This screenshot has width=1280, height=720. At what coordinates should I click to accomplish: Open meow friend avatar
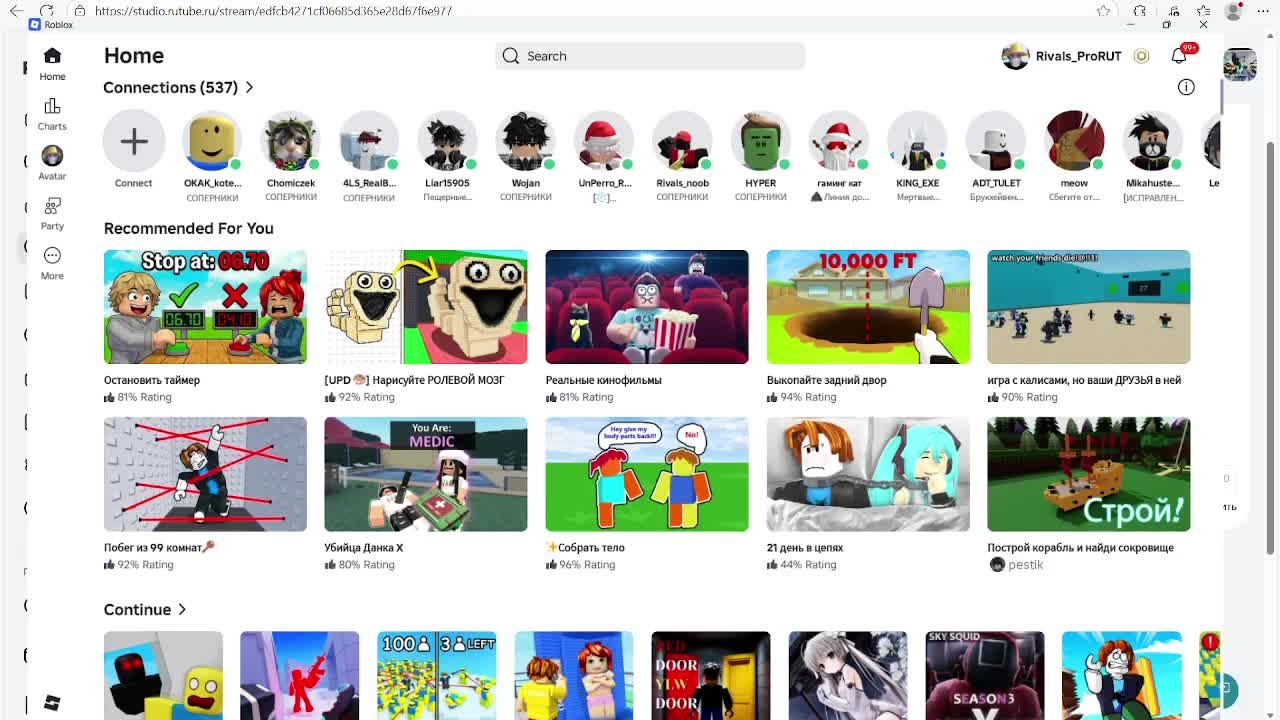click(1074, 141)
